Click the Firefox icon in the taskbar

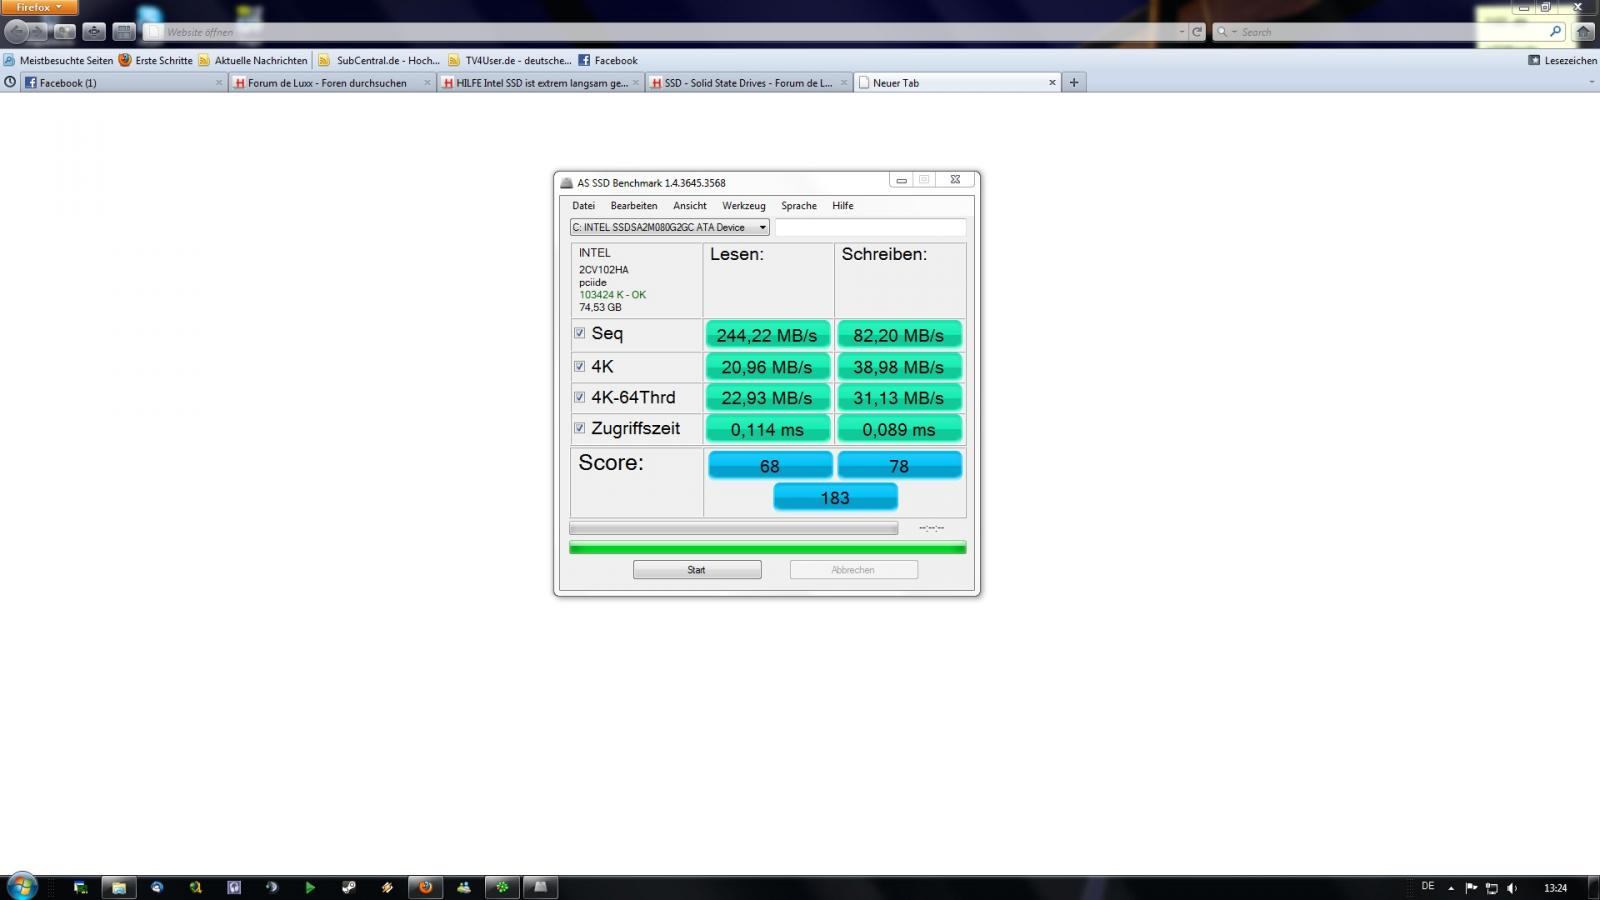click(425, 887)
